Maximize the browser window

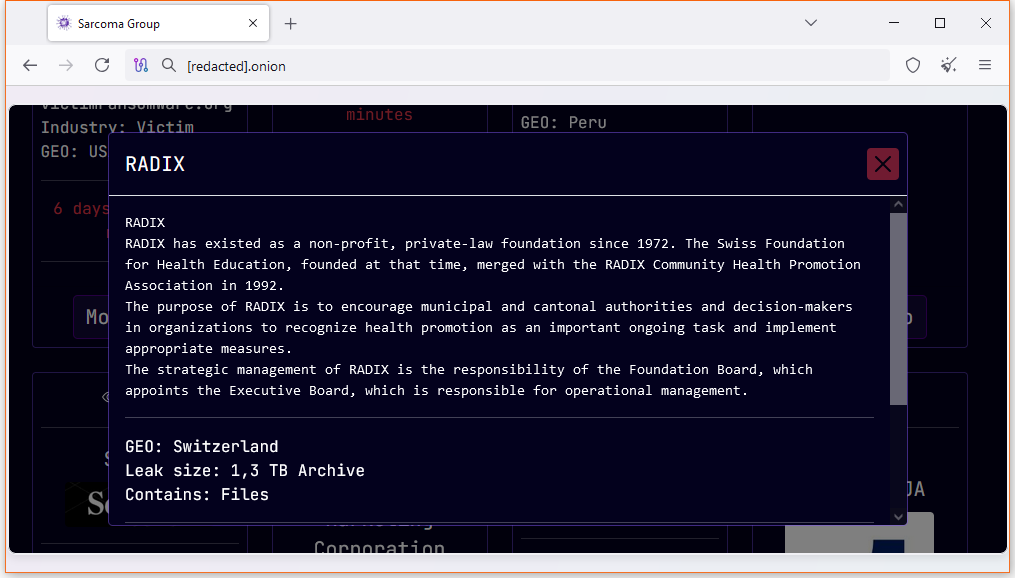pos(940,23)
